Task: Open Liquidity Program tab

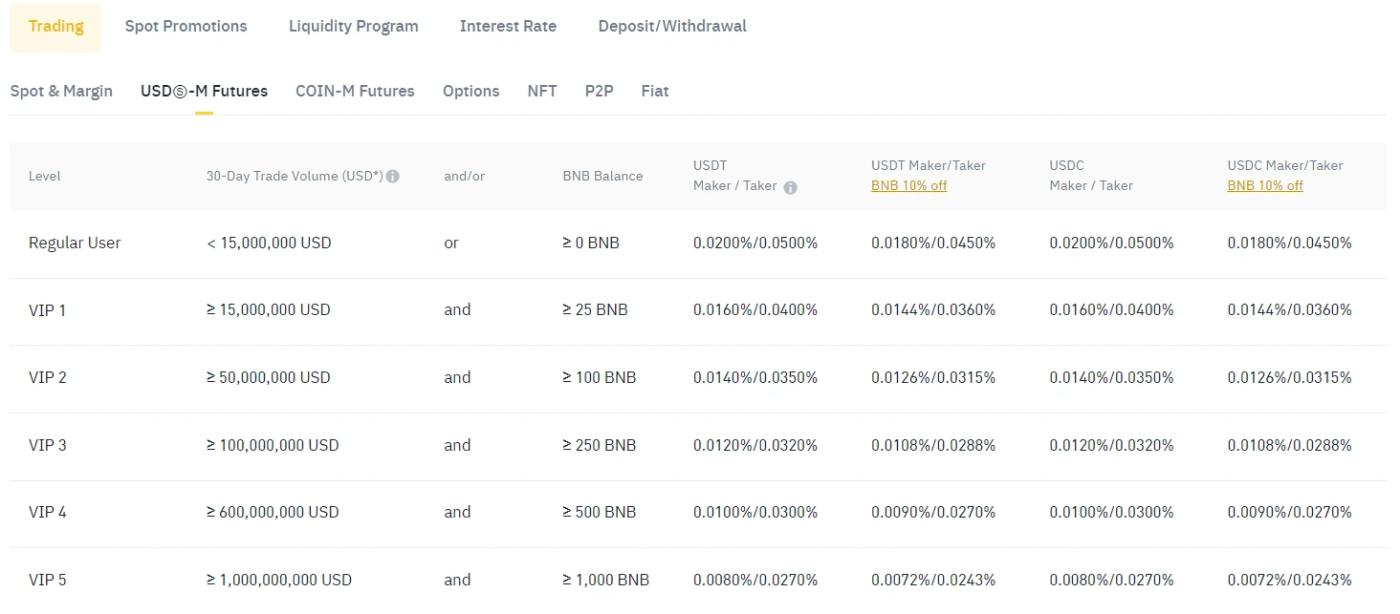Action: coord(353,26)
